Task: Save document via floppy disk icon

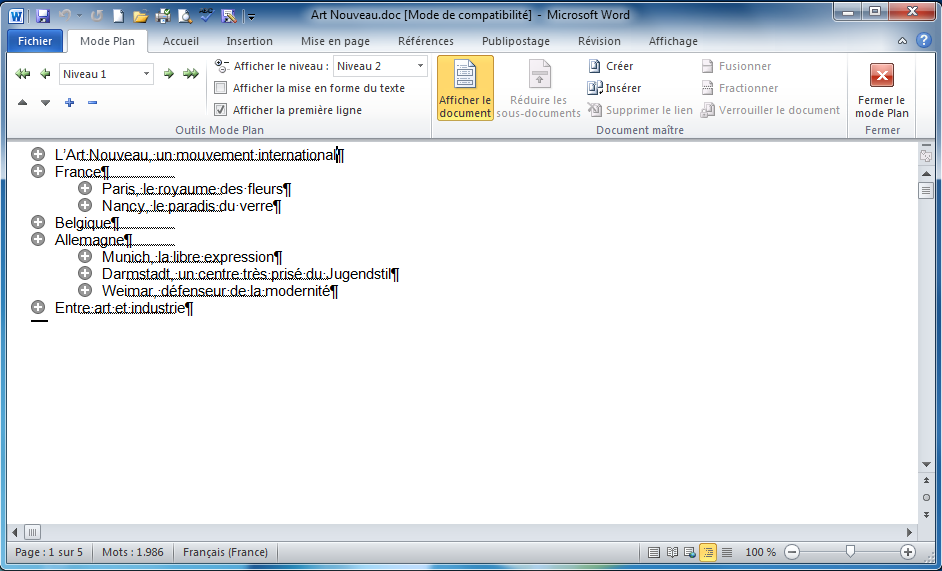Action: point(43,16)
